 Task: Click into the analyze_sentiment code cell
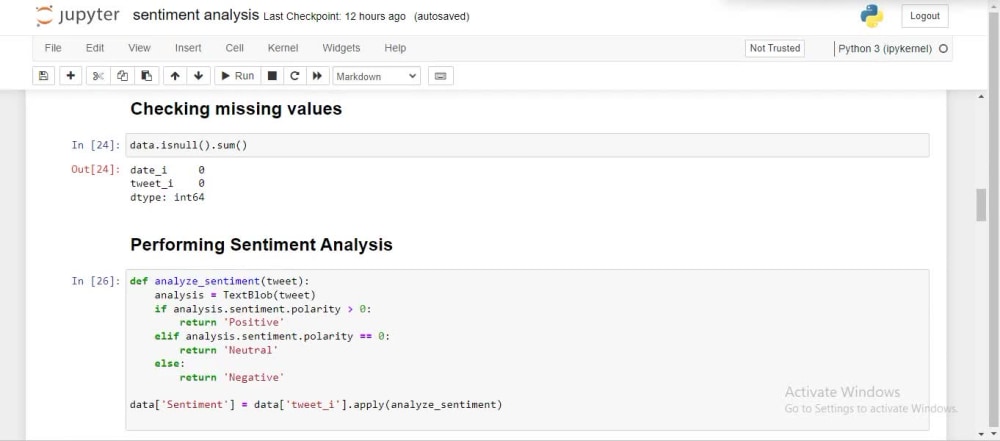tap(527, 350)
